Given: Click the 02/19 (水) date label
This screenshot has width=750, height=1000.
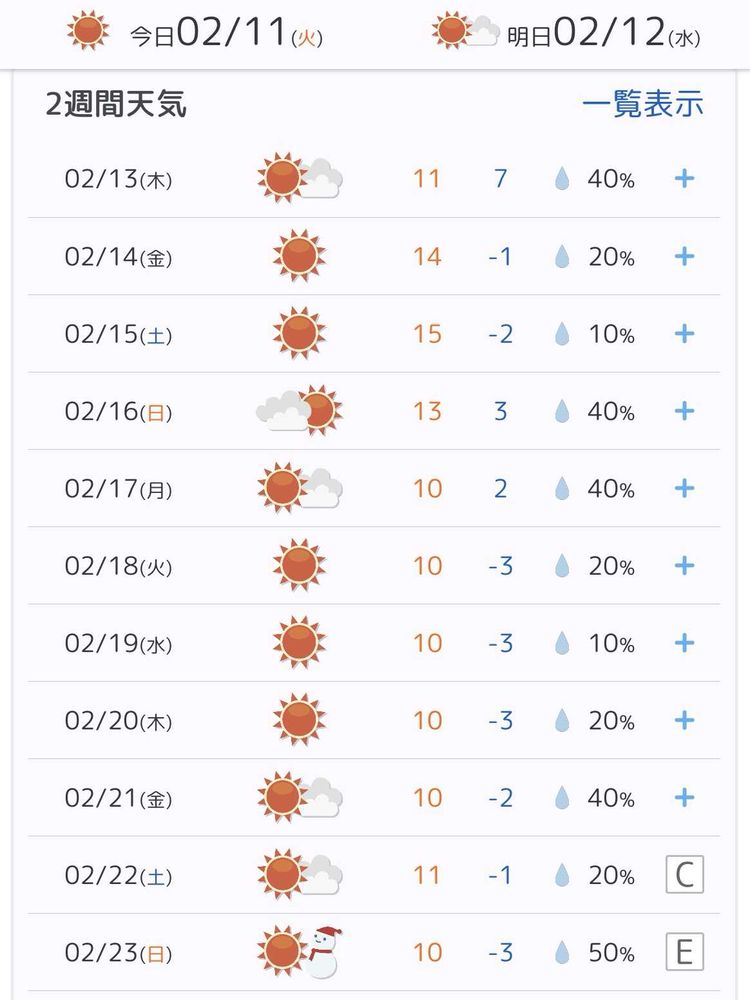Looking at the screenshot, I should click(x=118, y=643).
